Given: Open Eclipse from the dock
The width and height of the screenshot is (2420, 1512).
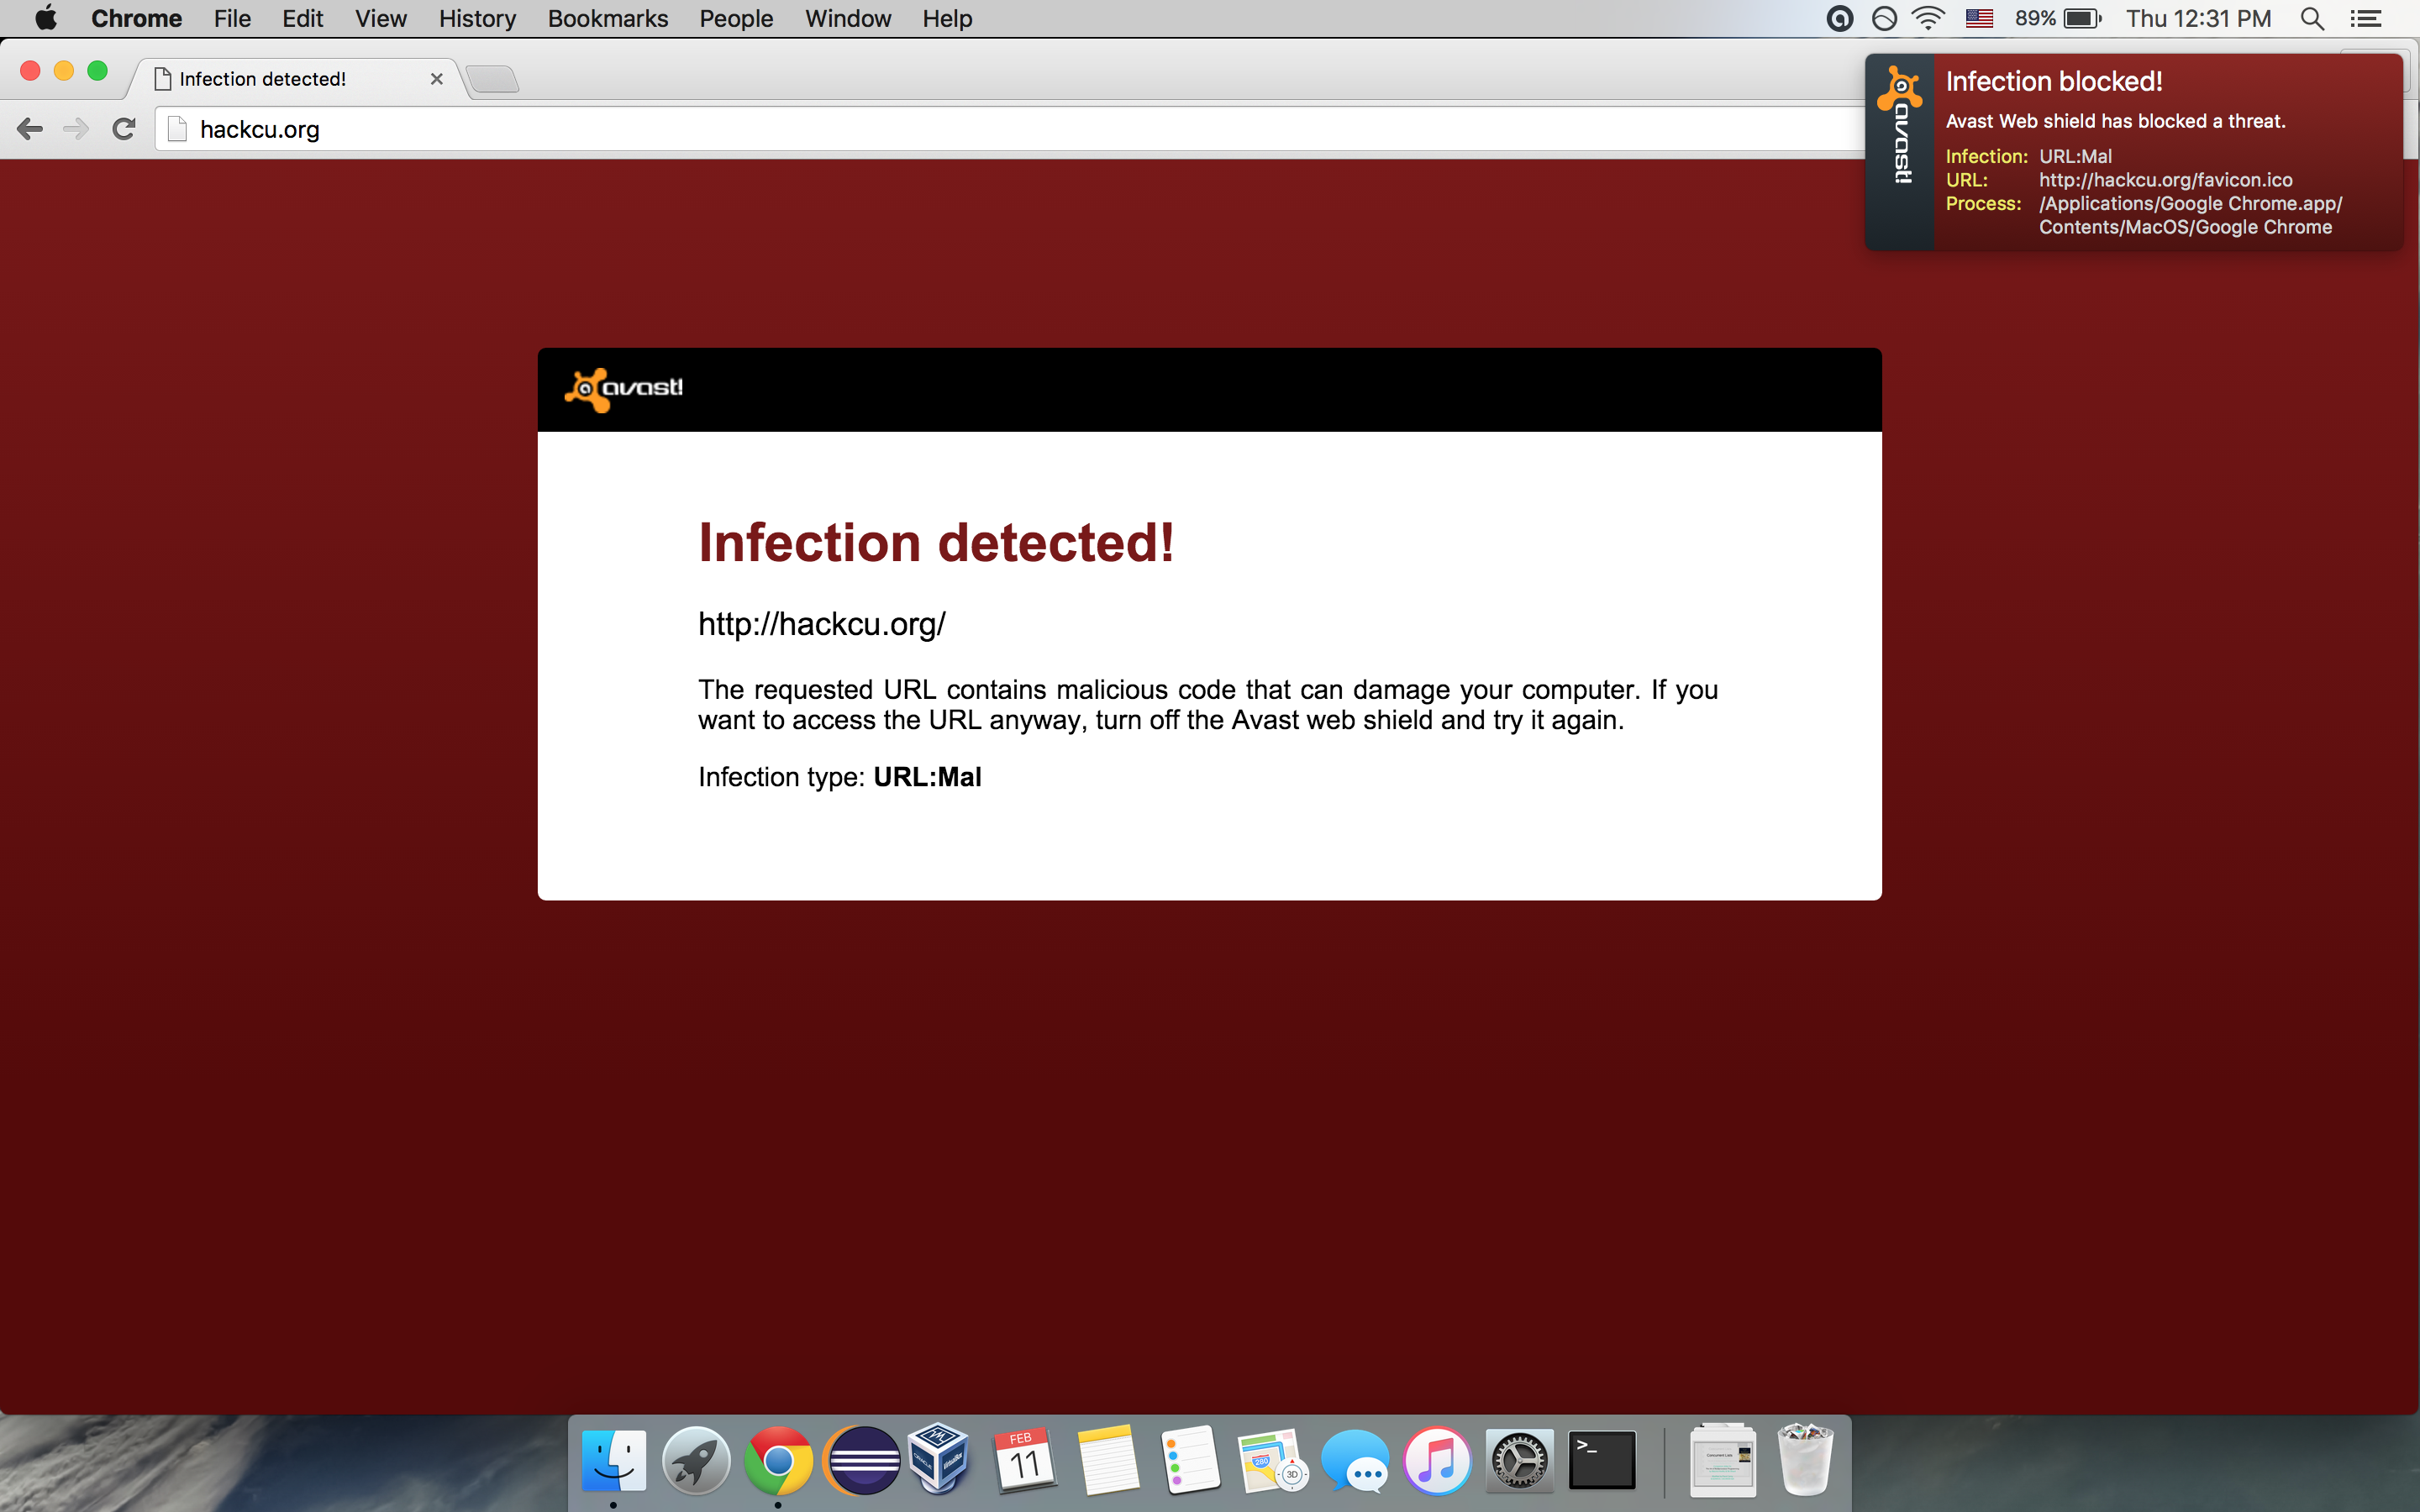Looking at the screenshot, I should coord(861,1461).
